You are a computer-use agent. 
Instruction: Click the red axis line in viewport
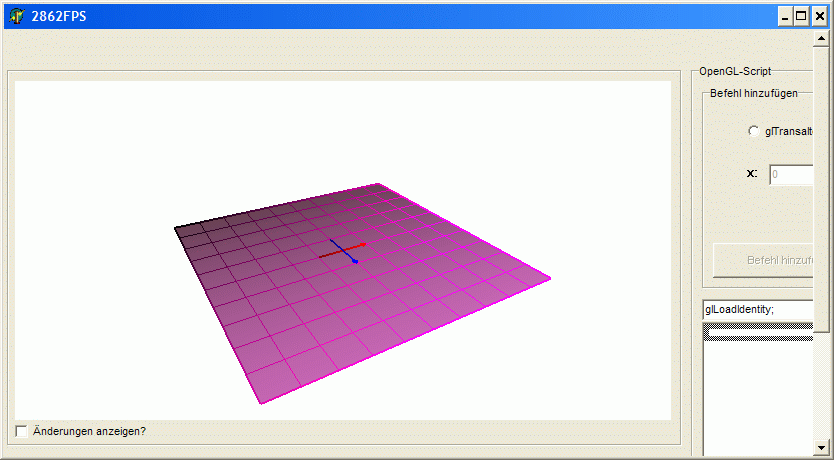tap(350, 247)
